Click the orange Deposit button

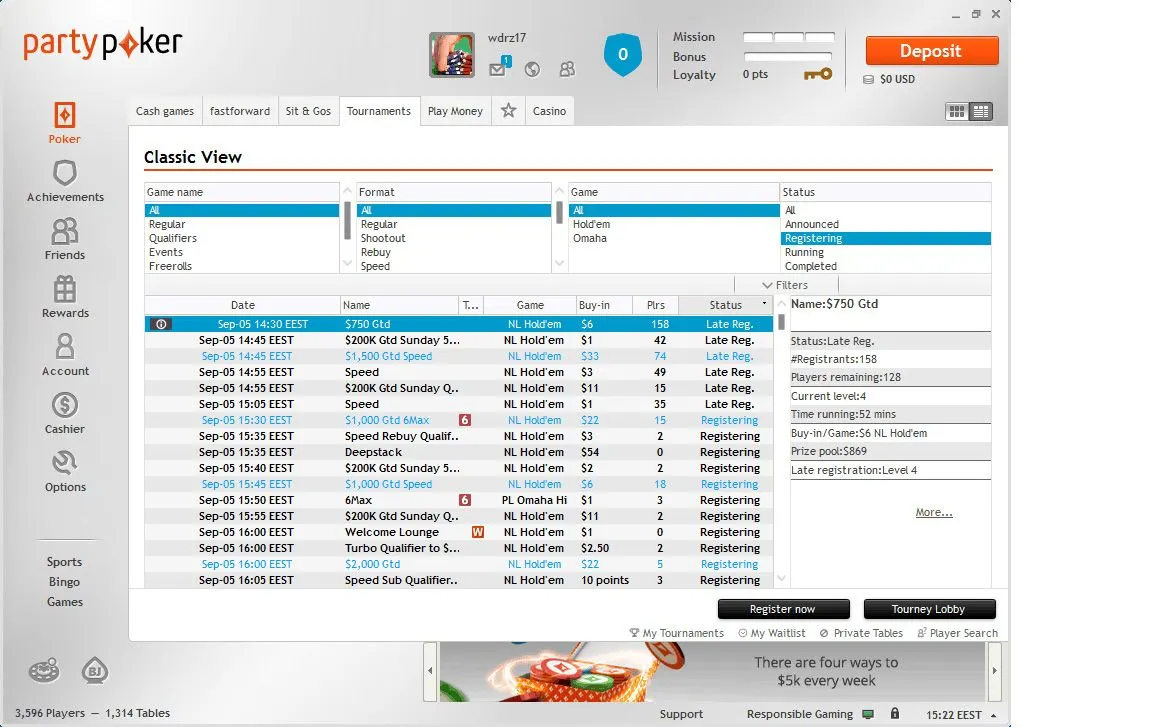tap(932, 51)
